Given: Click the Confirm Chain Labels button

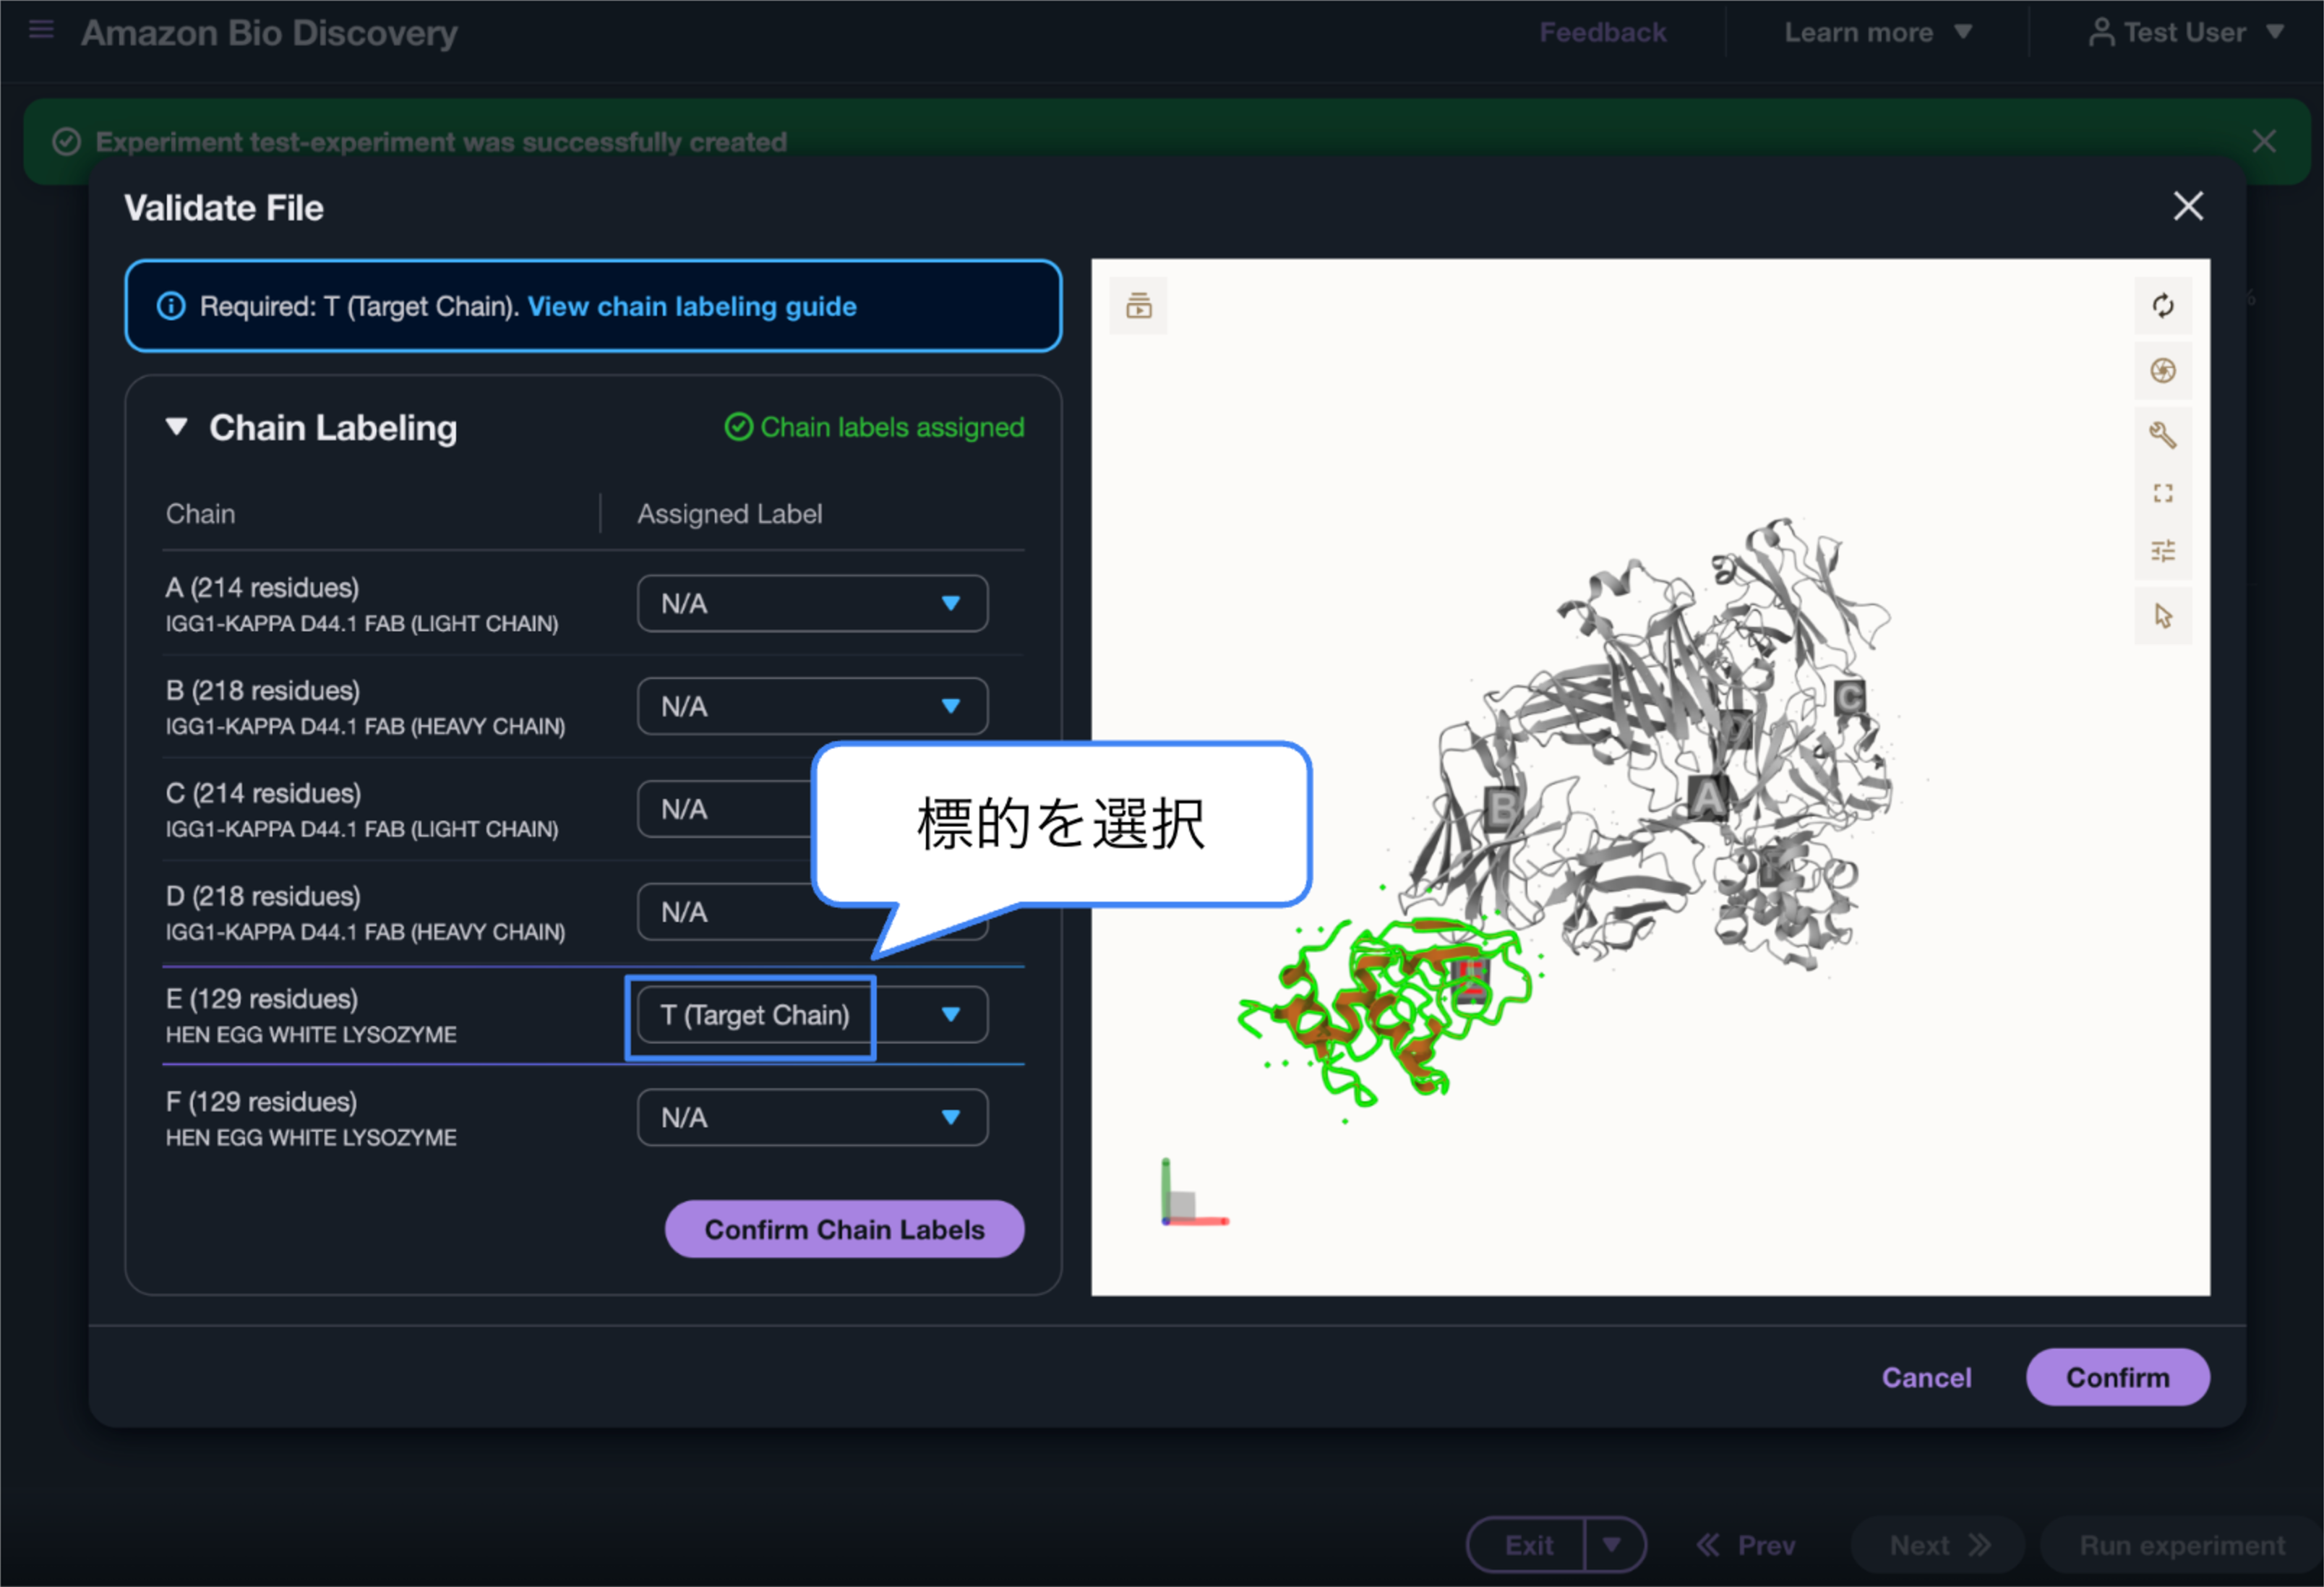Looking at the screenshot, I should click(844, 1229).
